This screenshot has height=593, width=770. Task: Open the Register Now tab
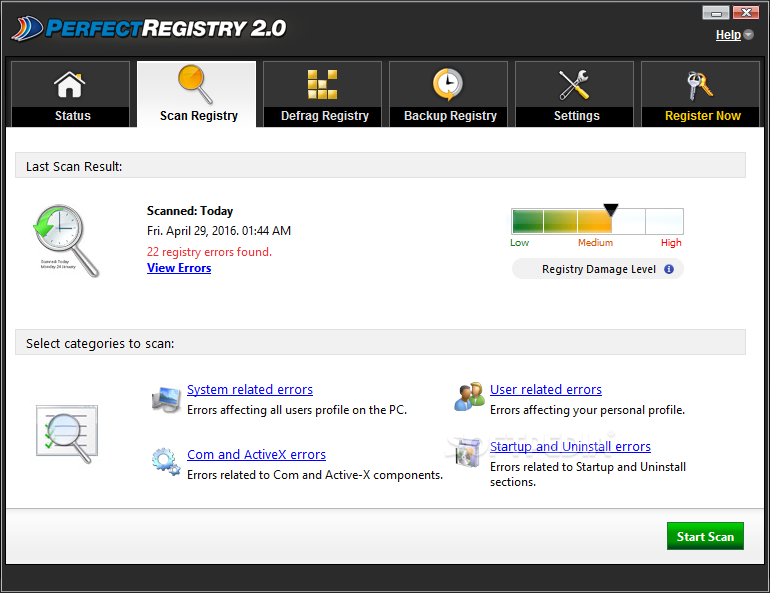[x=700, y=94]
